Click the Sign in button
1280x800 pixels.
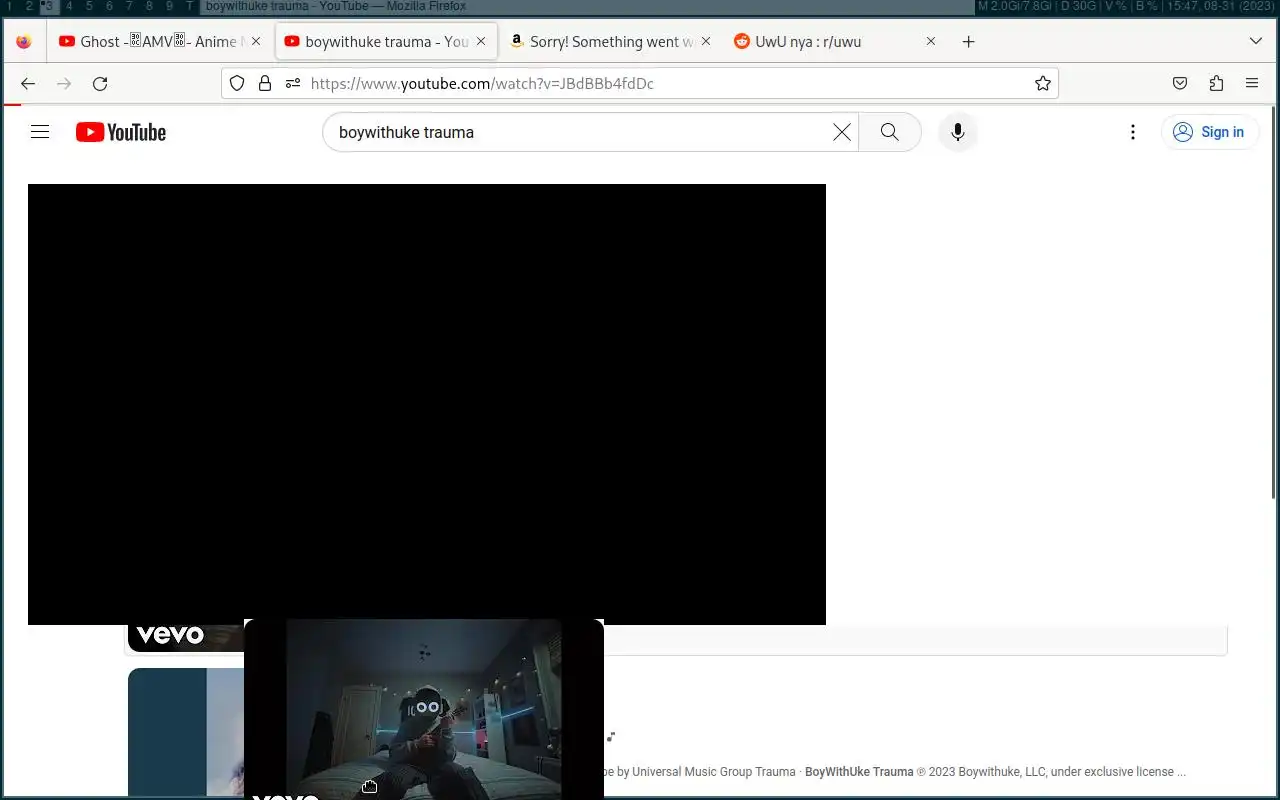point(1210,132)
